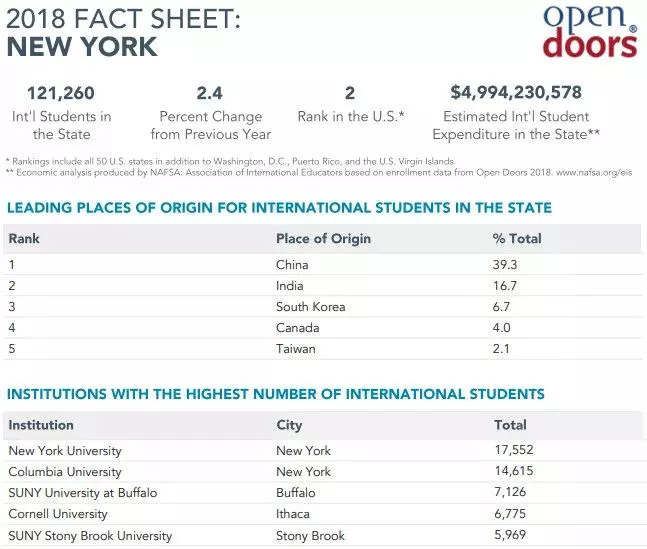Viewport: 647px width, 549px height.
Task: Click 'Int'l Students in the State' label
Action: pos(62,125)
